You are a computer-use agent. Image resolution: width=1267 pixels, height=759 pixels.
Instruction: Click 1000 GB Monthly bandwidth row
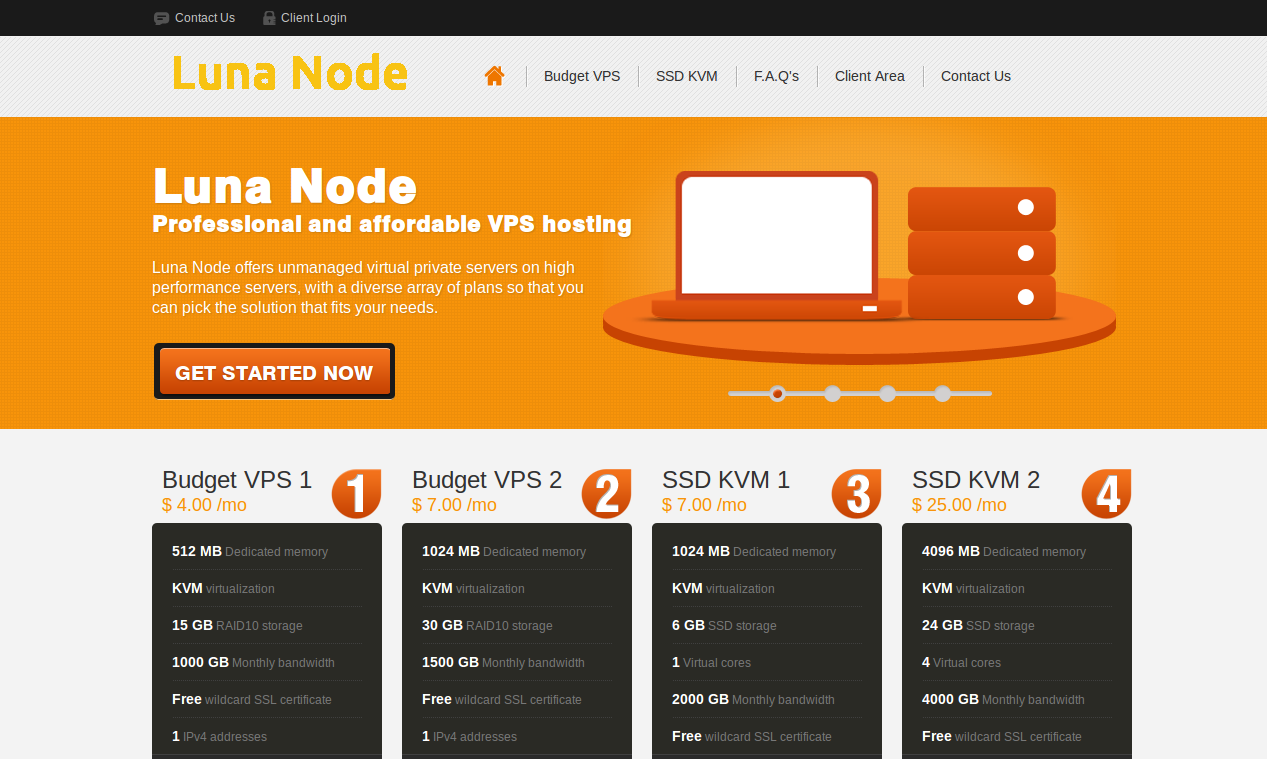(x=267, y=662)
